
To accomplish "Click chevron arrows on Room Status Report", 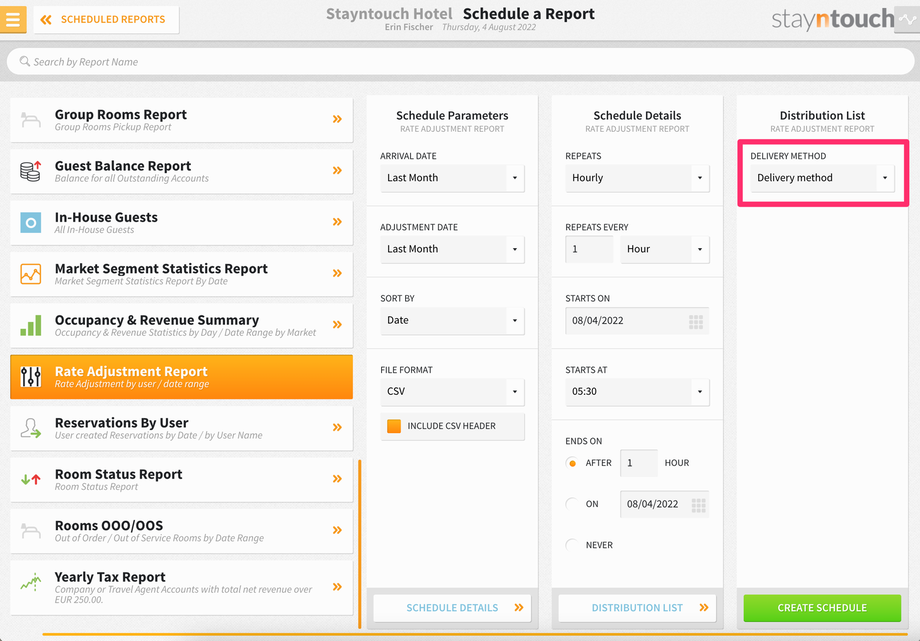I will (x=337, y=478).
